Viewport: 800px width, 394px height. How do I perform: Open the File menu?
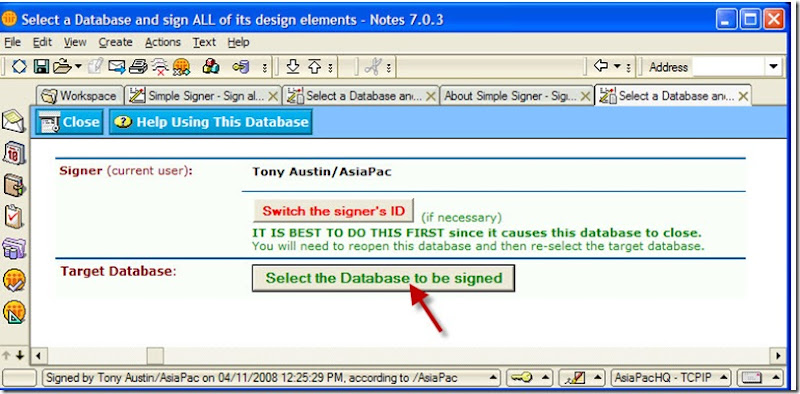click(12, 42)
